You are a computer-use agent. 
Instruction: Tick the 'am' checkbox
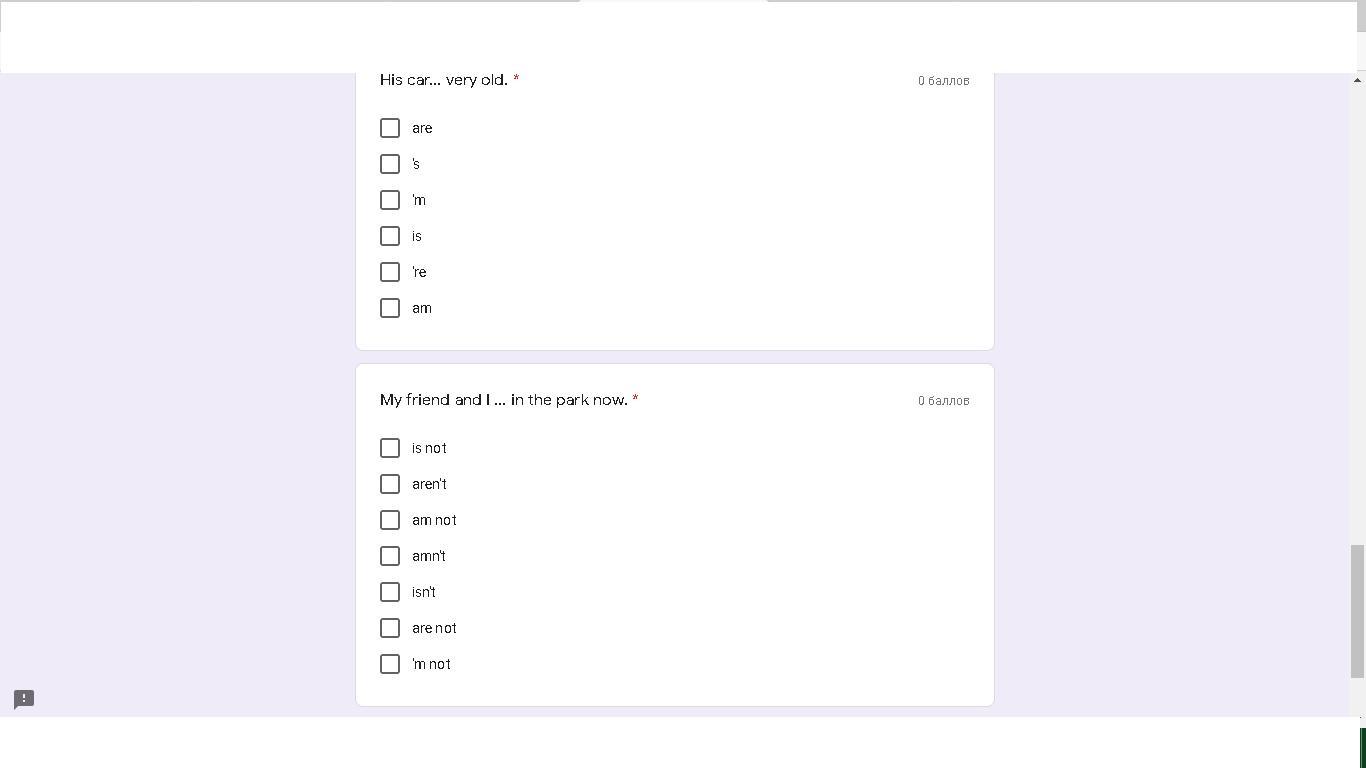pyautogui.click(x=390, y=308)
